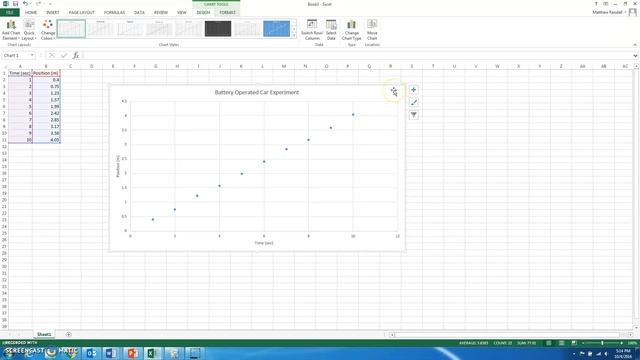Click the formula bar Cancel X icon

(51, 56)
